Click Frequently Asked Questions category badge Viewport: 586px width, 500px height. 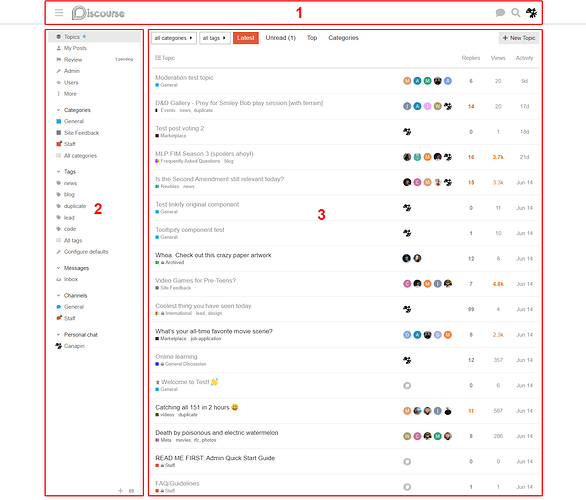click(188, 161)
